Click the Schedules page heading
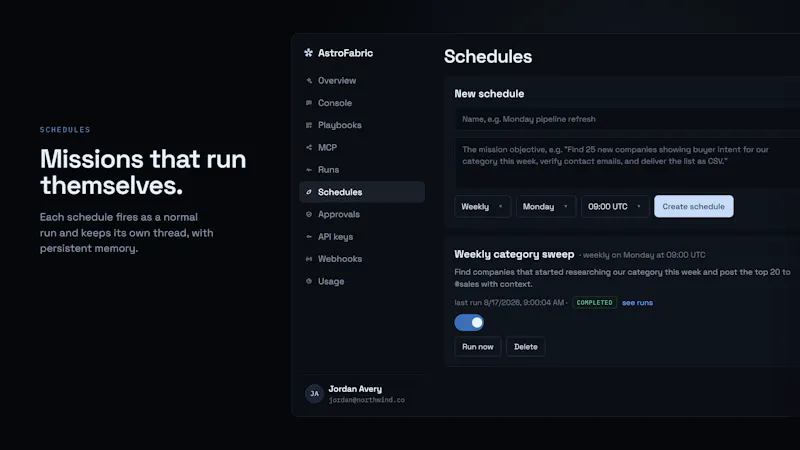This screenshot has height=450, width=800. click(488, 57)
